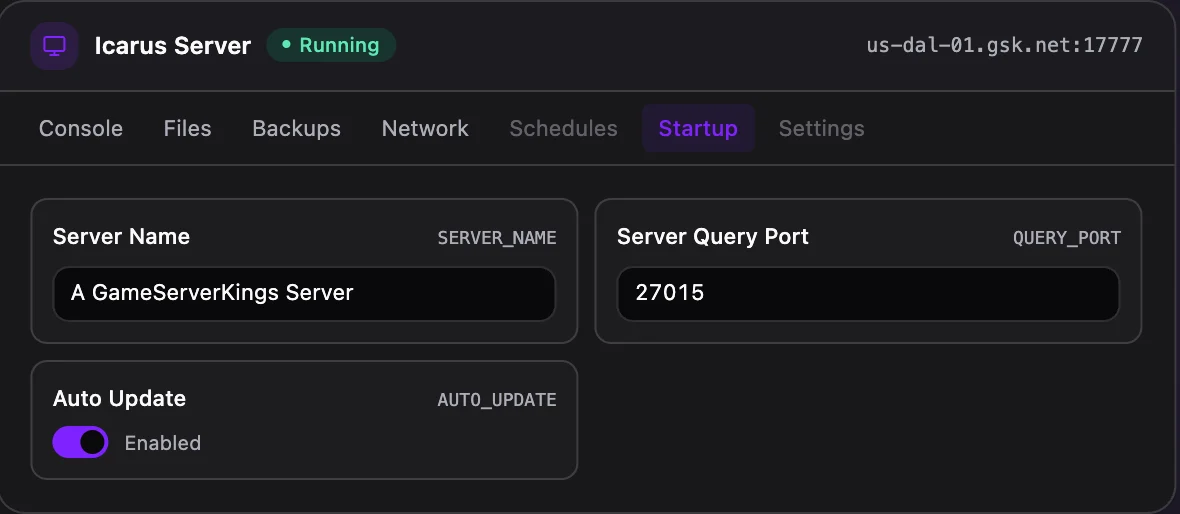
Task: Select the Startup tab
Action: click(x=698, y=129)
